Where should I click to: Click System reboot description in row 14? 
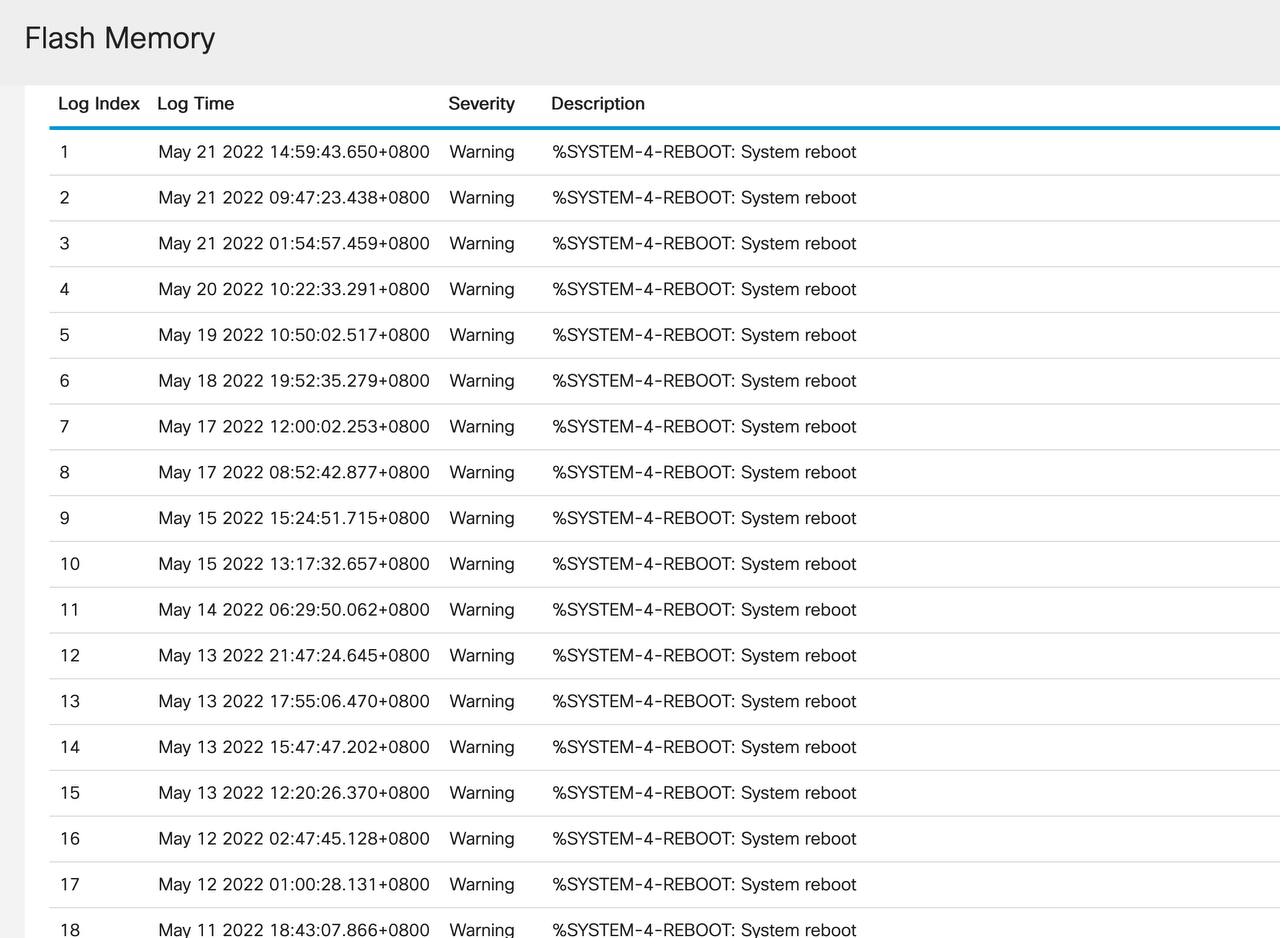704,747
